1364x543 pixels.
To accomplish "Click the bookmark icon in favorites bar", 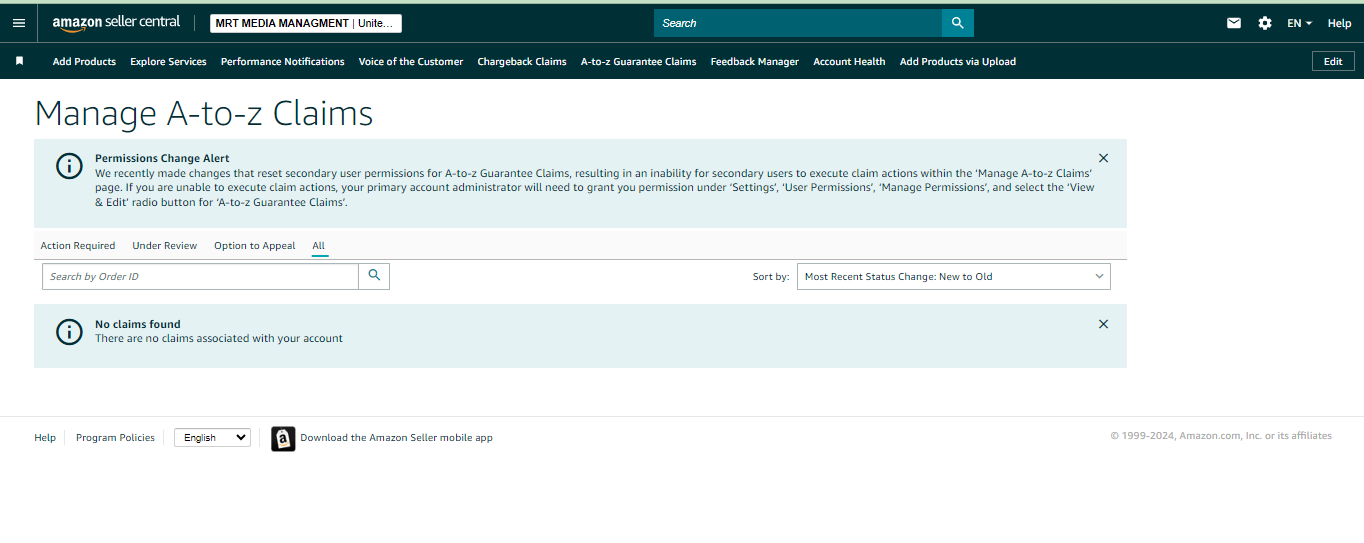I will point(19,61).
